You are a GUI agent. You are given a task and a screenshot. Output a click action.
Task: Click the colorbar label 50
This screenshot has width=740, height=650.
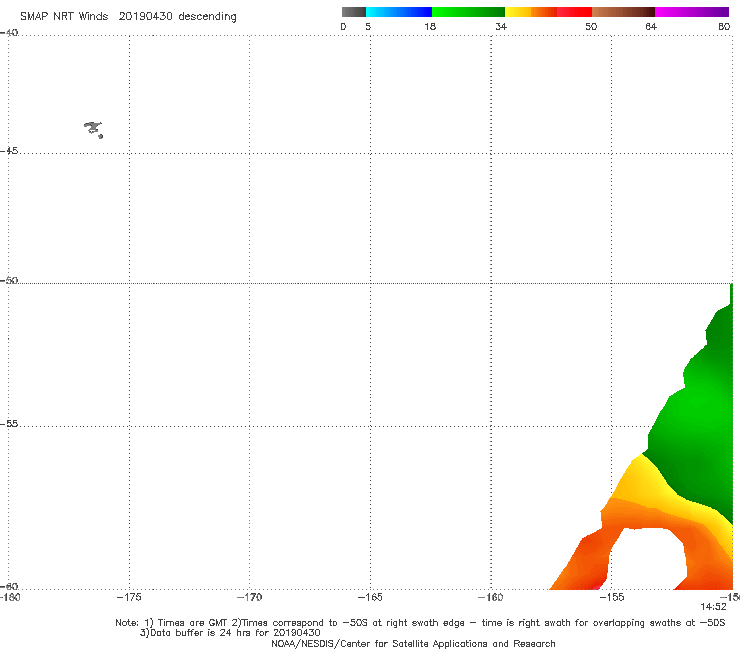[x=591, y=26]
